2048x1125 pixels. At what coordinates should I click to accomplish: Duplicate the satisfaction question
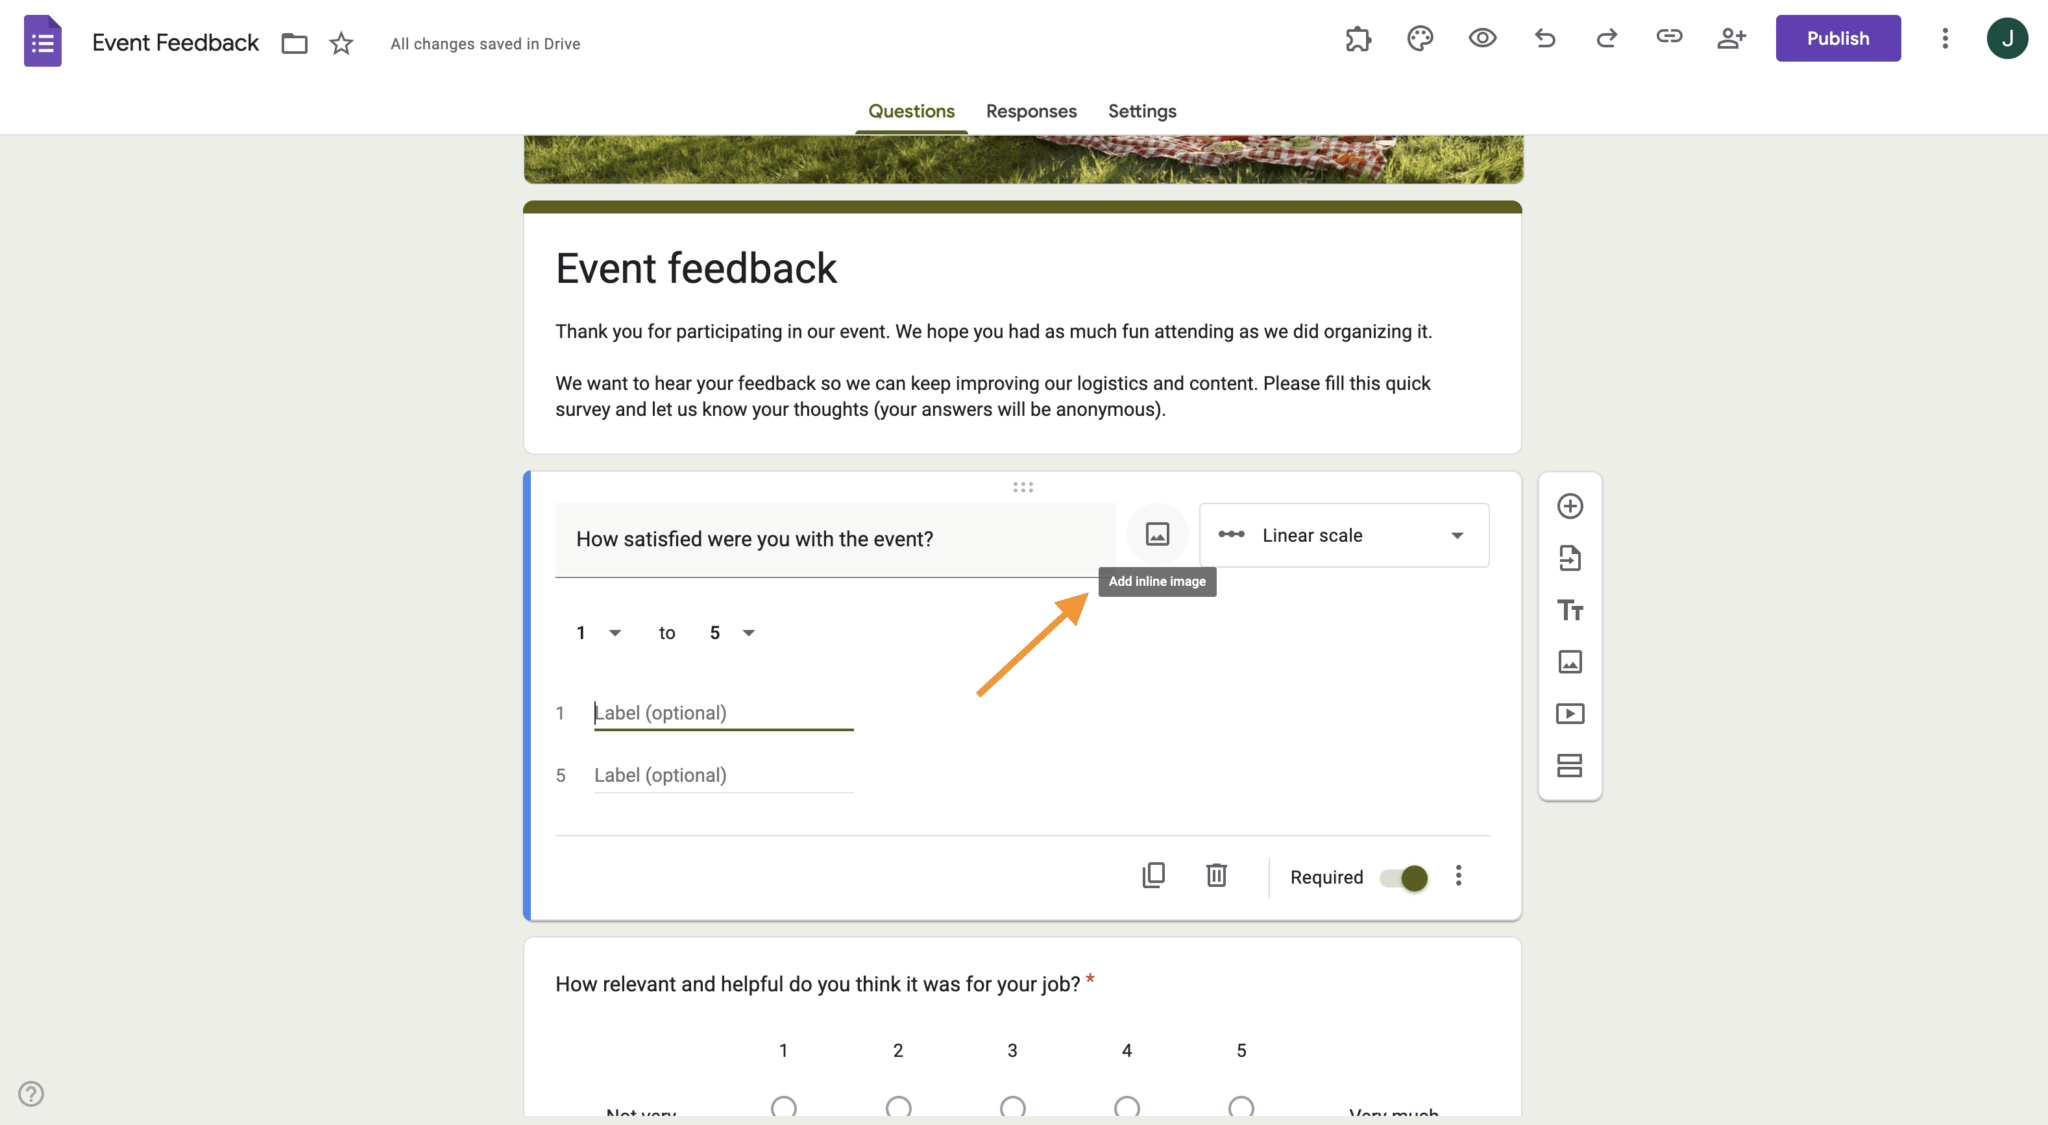pyautogui.click(x=1153, y=874)
